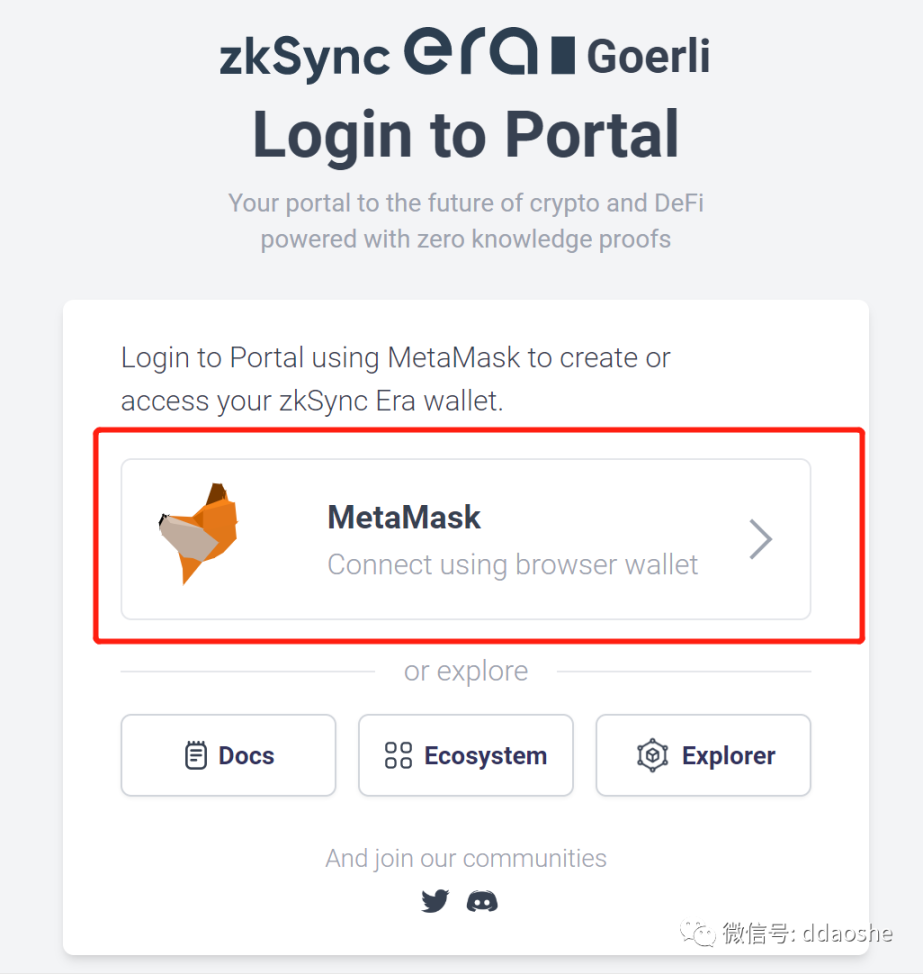Click 'And join our communities' text
The width and height of the screenshot is (923, 974).
[466, 858]
